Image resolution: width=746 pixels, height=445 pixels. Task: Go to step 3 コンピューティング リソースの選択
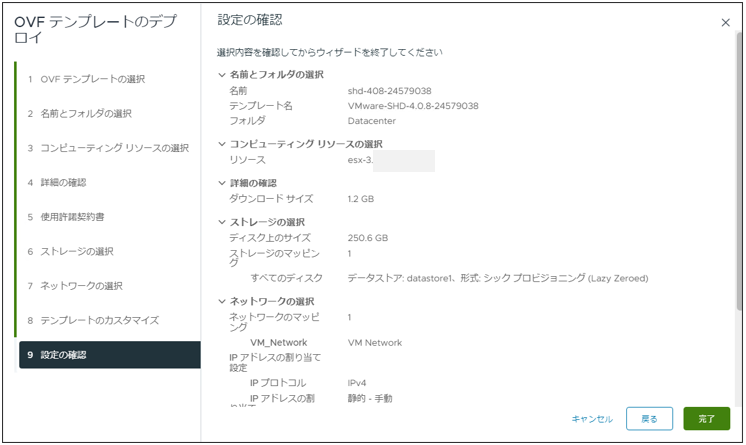(x=108, y=148)
